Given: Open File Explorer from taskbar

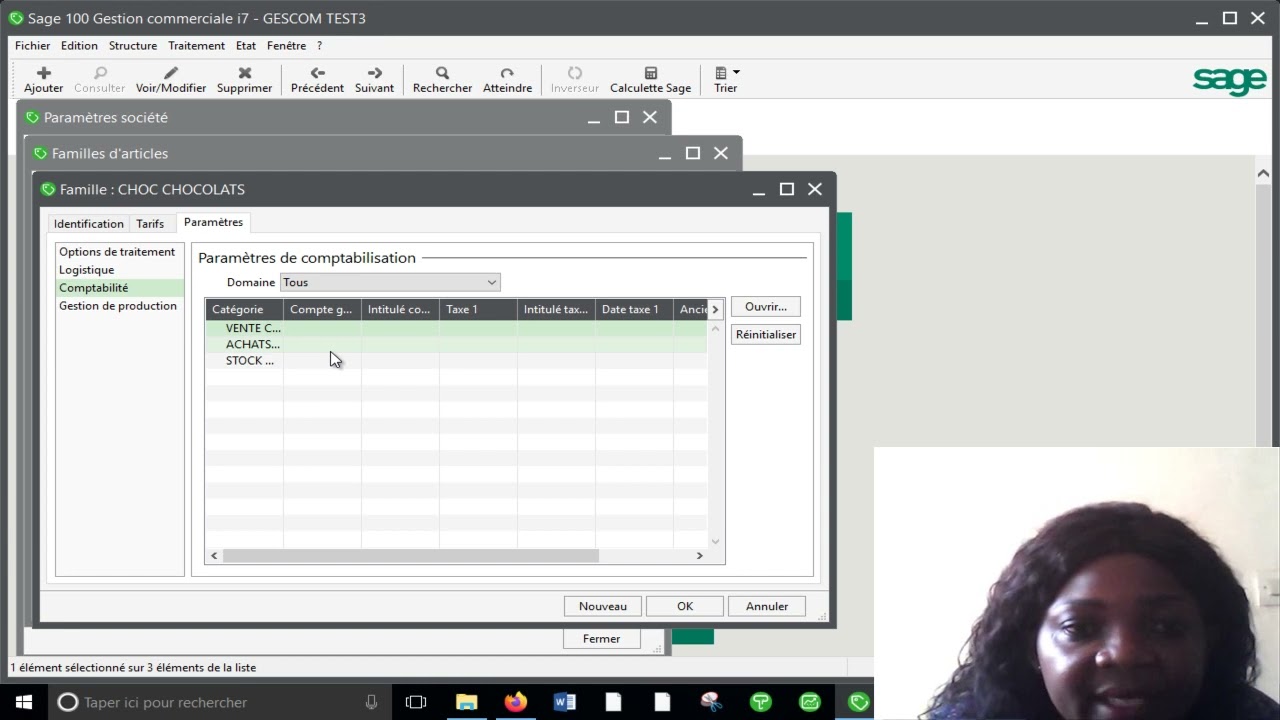Looking at the screenshot, I should (x=466, y=702).
